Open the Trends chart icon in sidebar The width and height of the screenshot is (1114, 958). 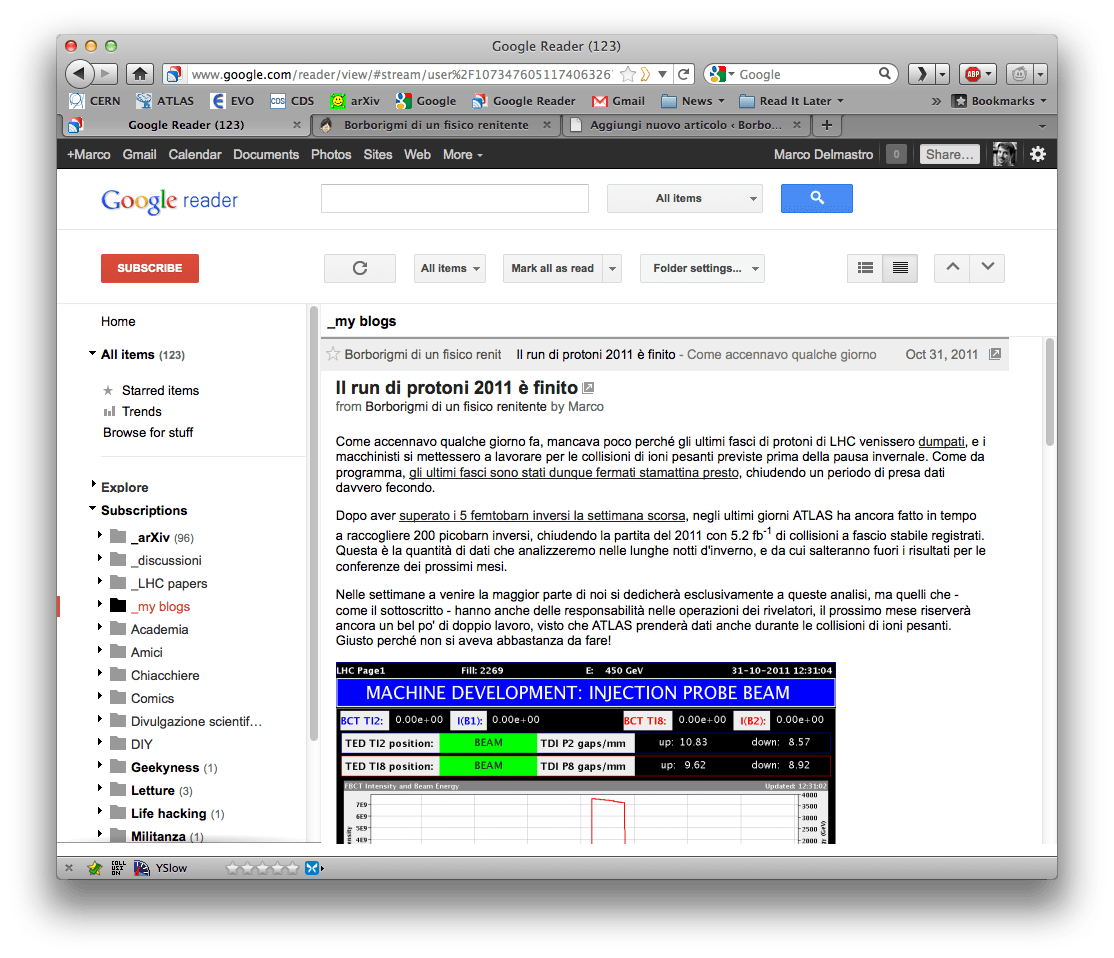(x=109, y=411)
